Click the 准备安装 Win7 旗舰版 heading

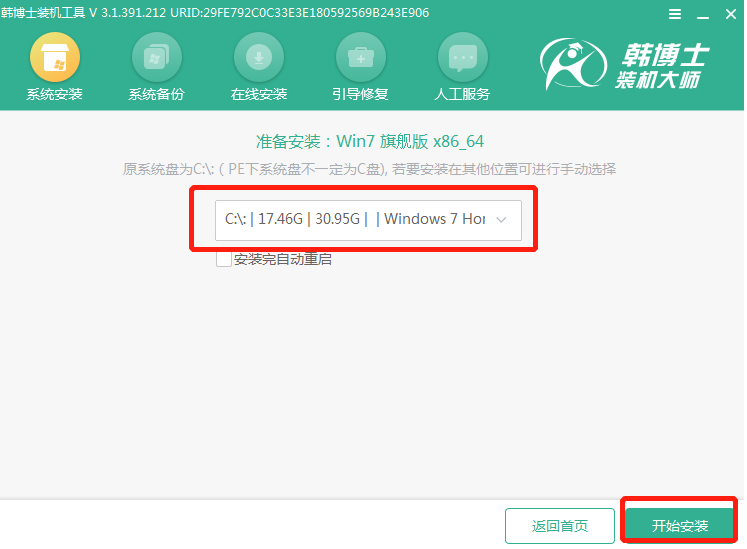pyautogui.click(x=370, y=142)
